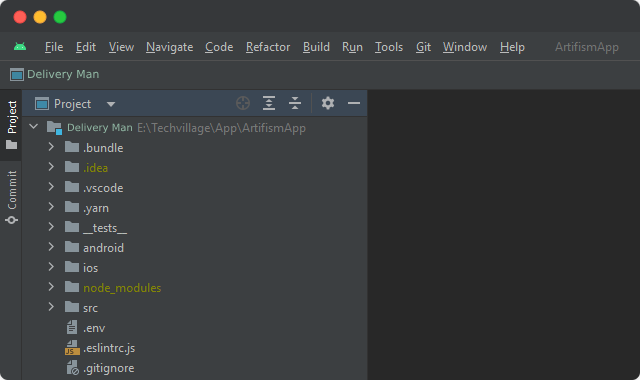This screenshot has width=640, height=380.
Task: Click the macOS green zoom window button
Action: point(60,17)
